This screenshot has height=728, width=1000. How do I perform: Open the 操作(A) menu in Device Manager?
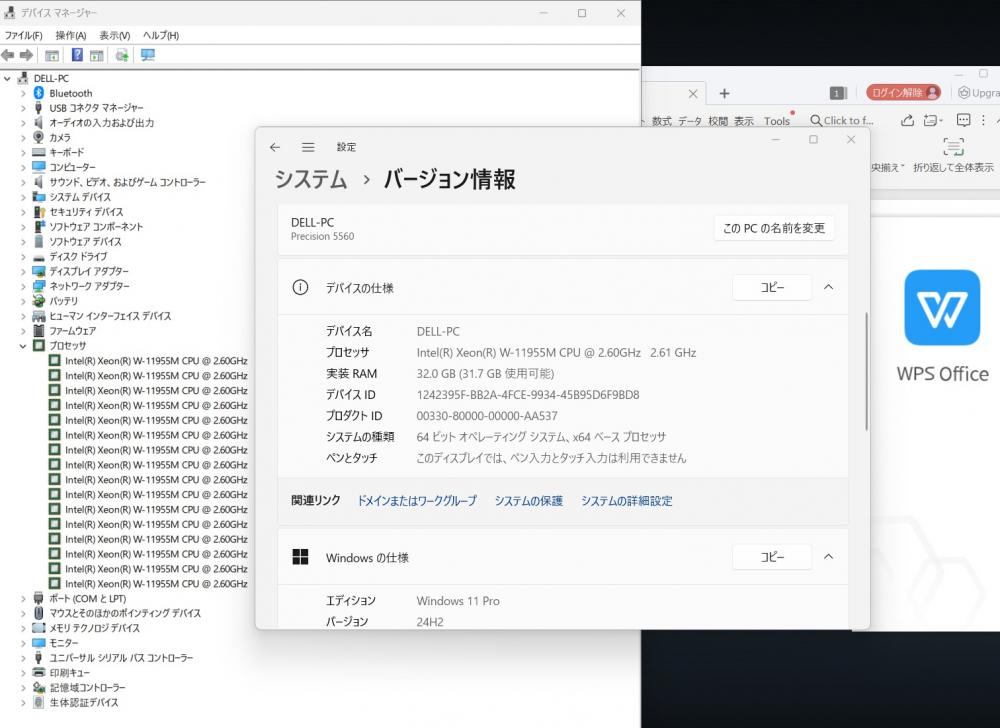tap(71, 35)
